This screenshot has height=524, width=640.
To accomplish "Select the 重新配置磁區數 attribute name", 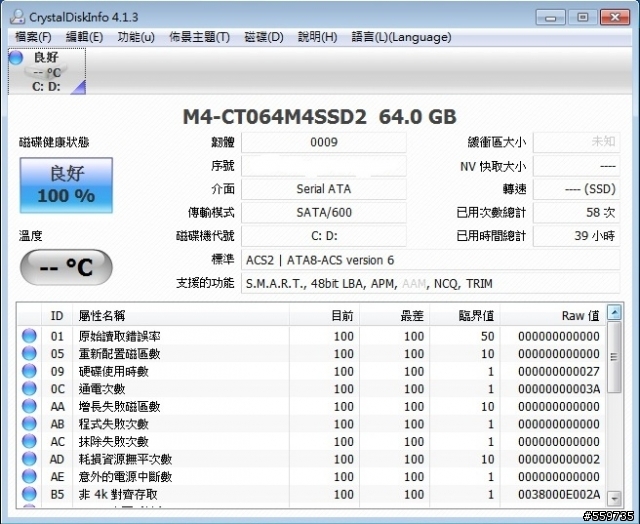I will coord(120,354).
